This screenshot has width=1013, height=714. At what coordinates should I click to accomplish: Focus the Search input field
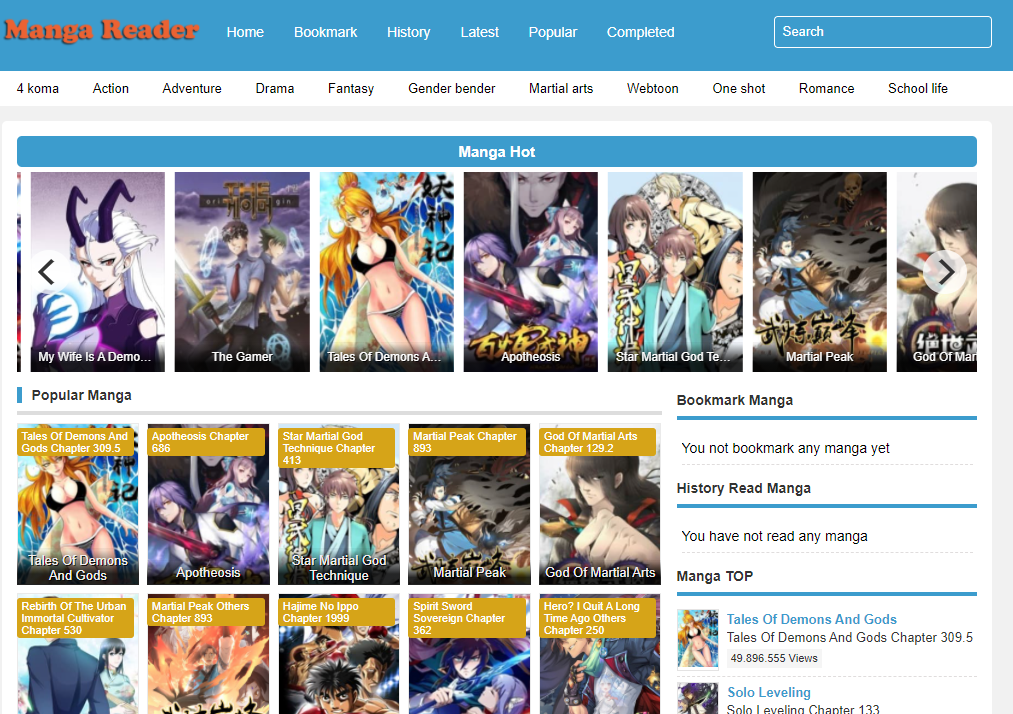coord(882,32)
